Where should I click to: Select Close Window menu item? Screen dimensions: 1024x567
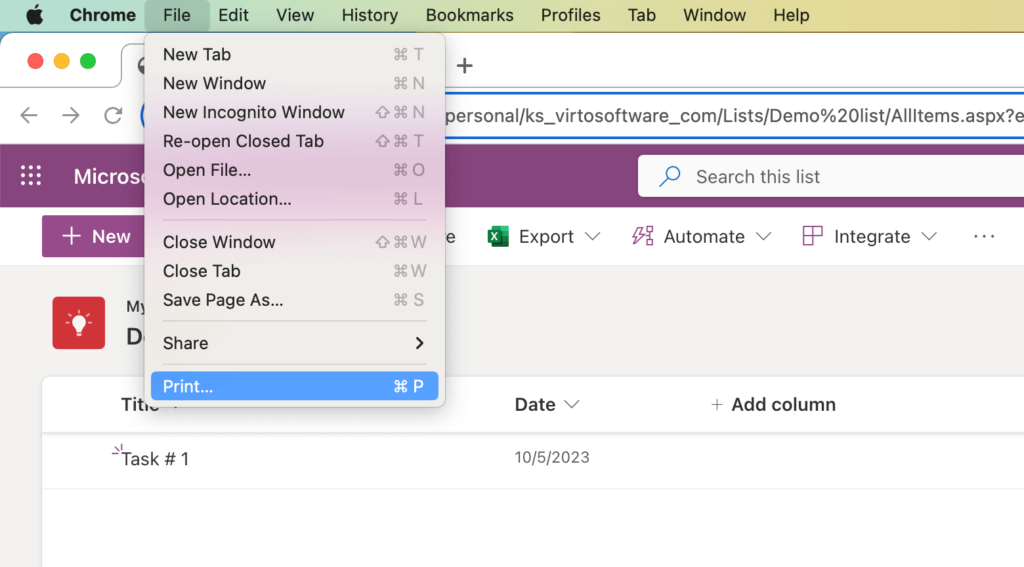[x=294, y=242]
